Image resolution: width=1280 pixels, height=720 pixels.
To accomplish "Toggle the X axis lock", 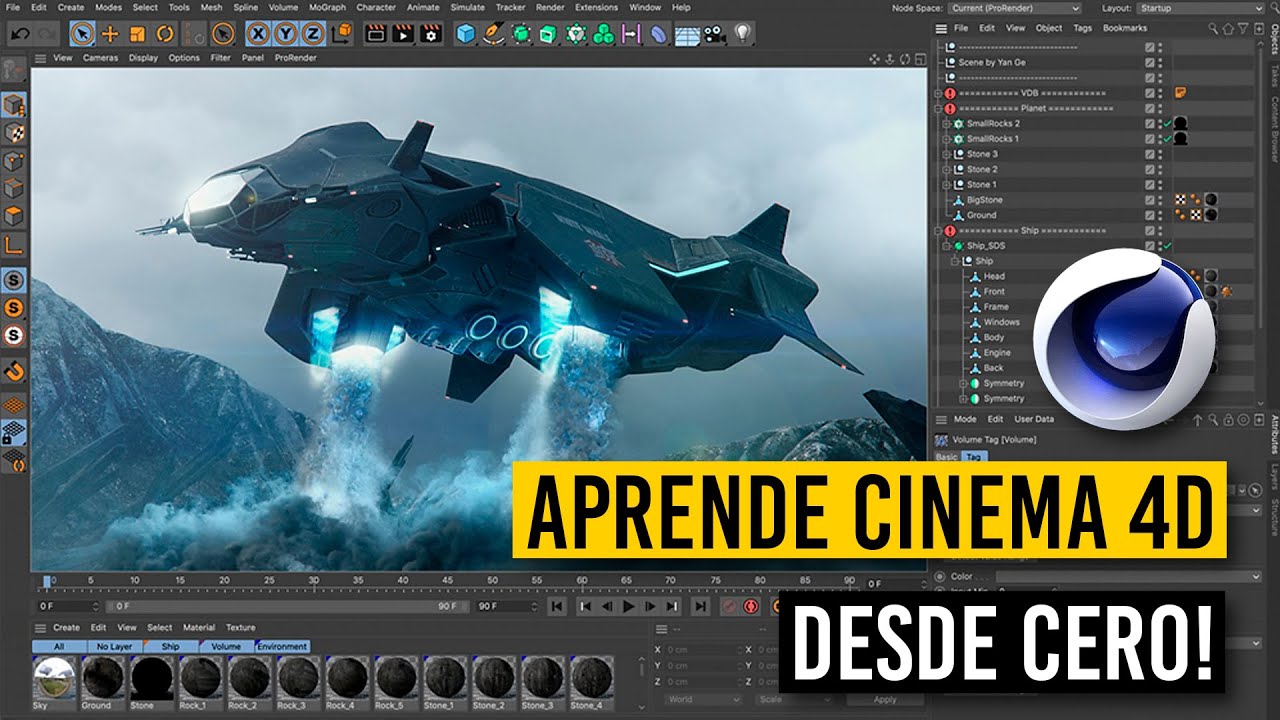I will (258, 33).
